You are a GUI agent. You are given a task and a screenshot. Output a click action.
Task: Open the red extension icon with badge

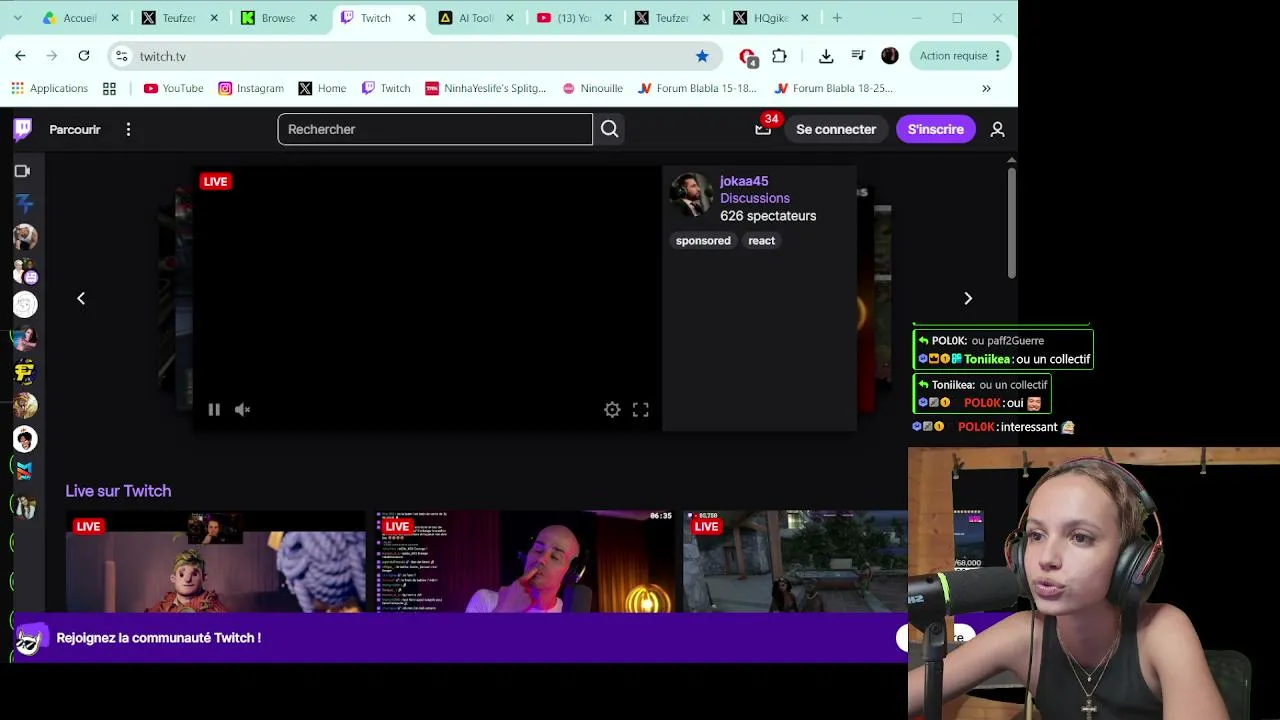click(x=748, y=57)
